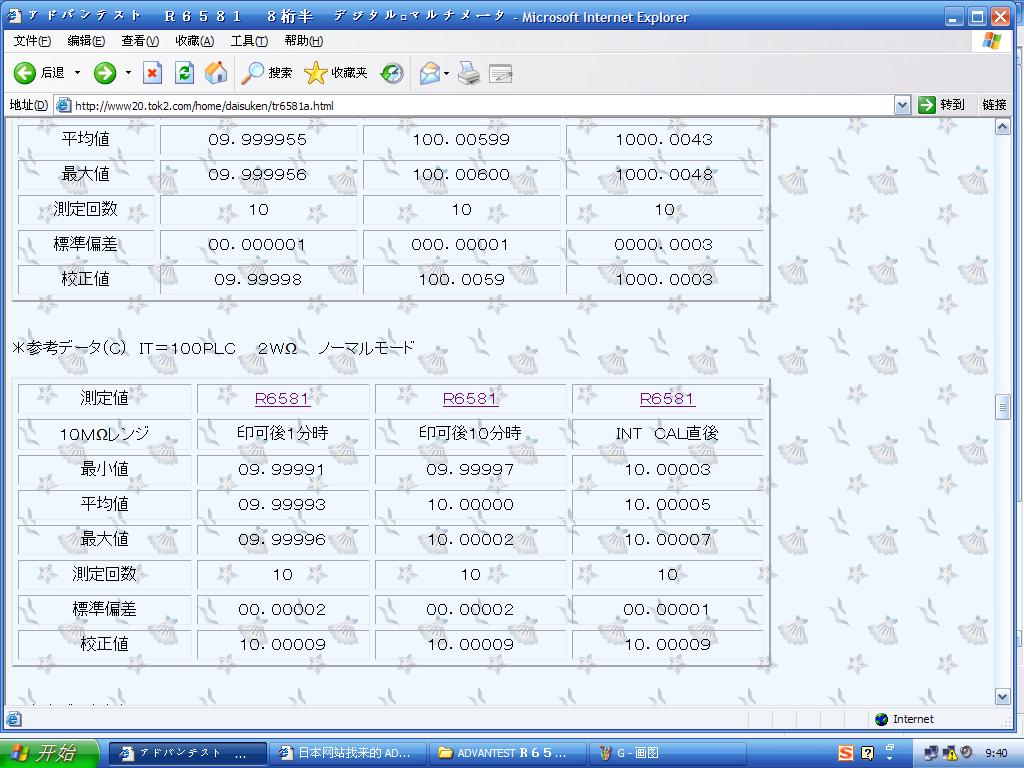1024x768 pixels.
Task: Click the 1000.0043 average value cell
Action: tap(664, 140)
